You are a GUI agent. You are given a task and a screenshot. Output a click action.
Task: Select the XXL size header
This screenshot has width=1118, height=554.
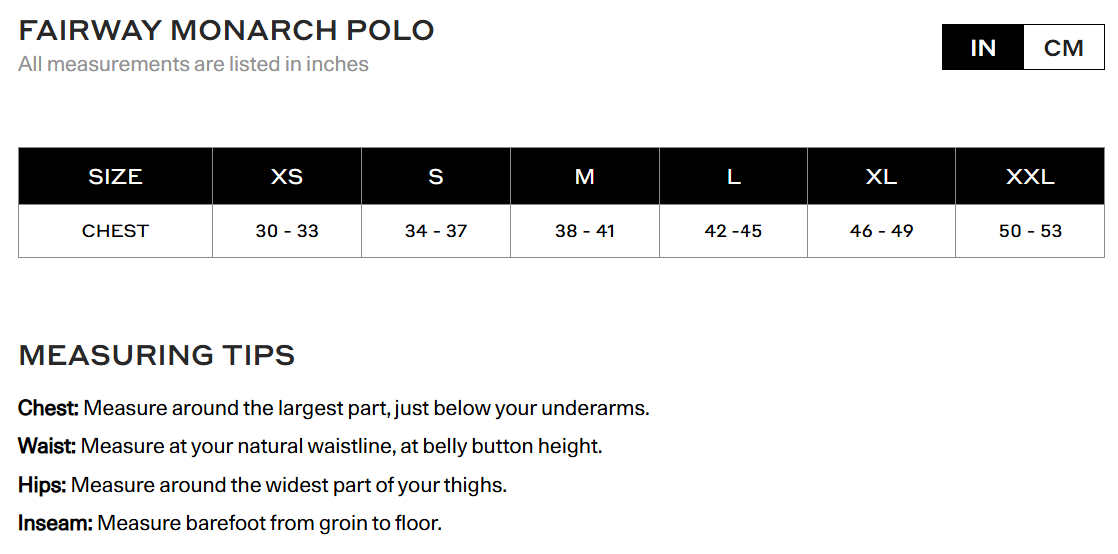1030,177
